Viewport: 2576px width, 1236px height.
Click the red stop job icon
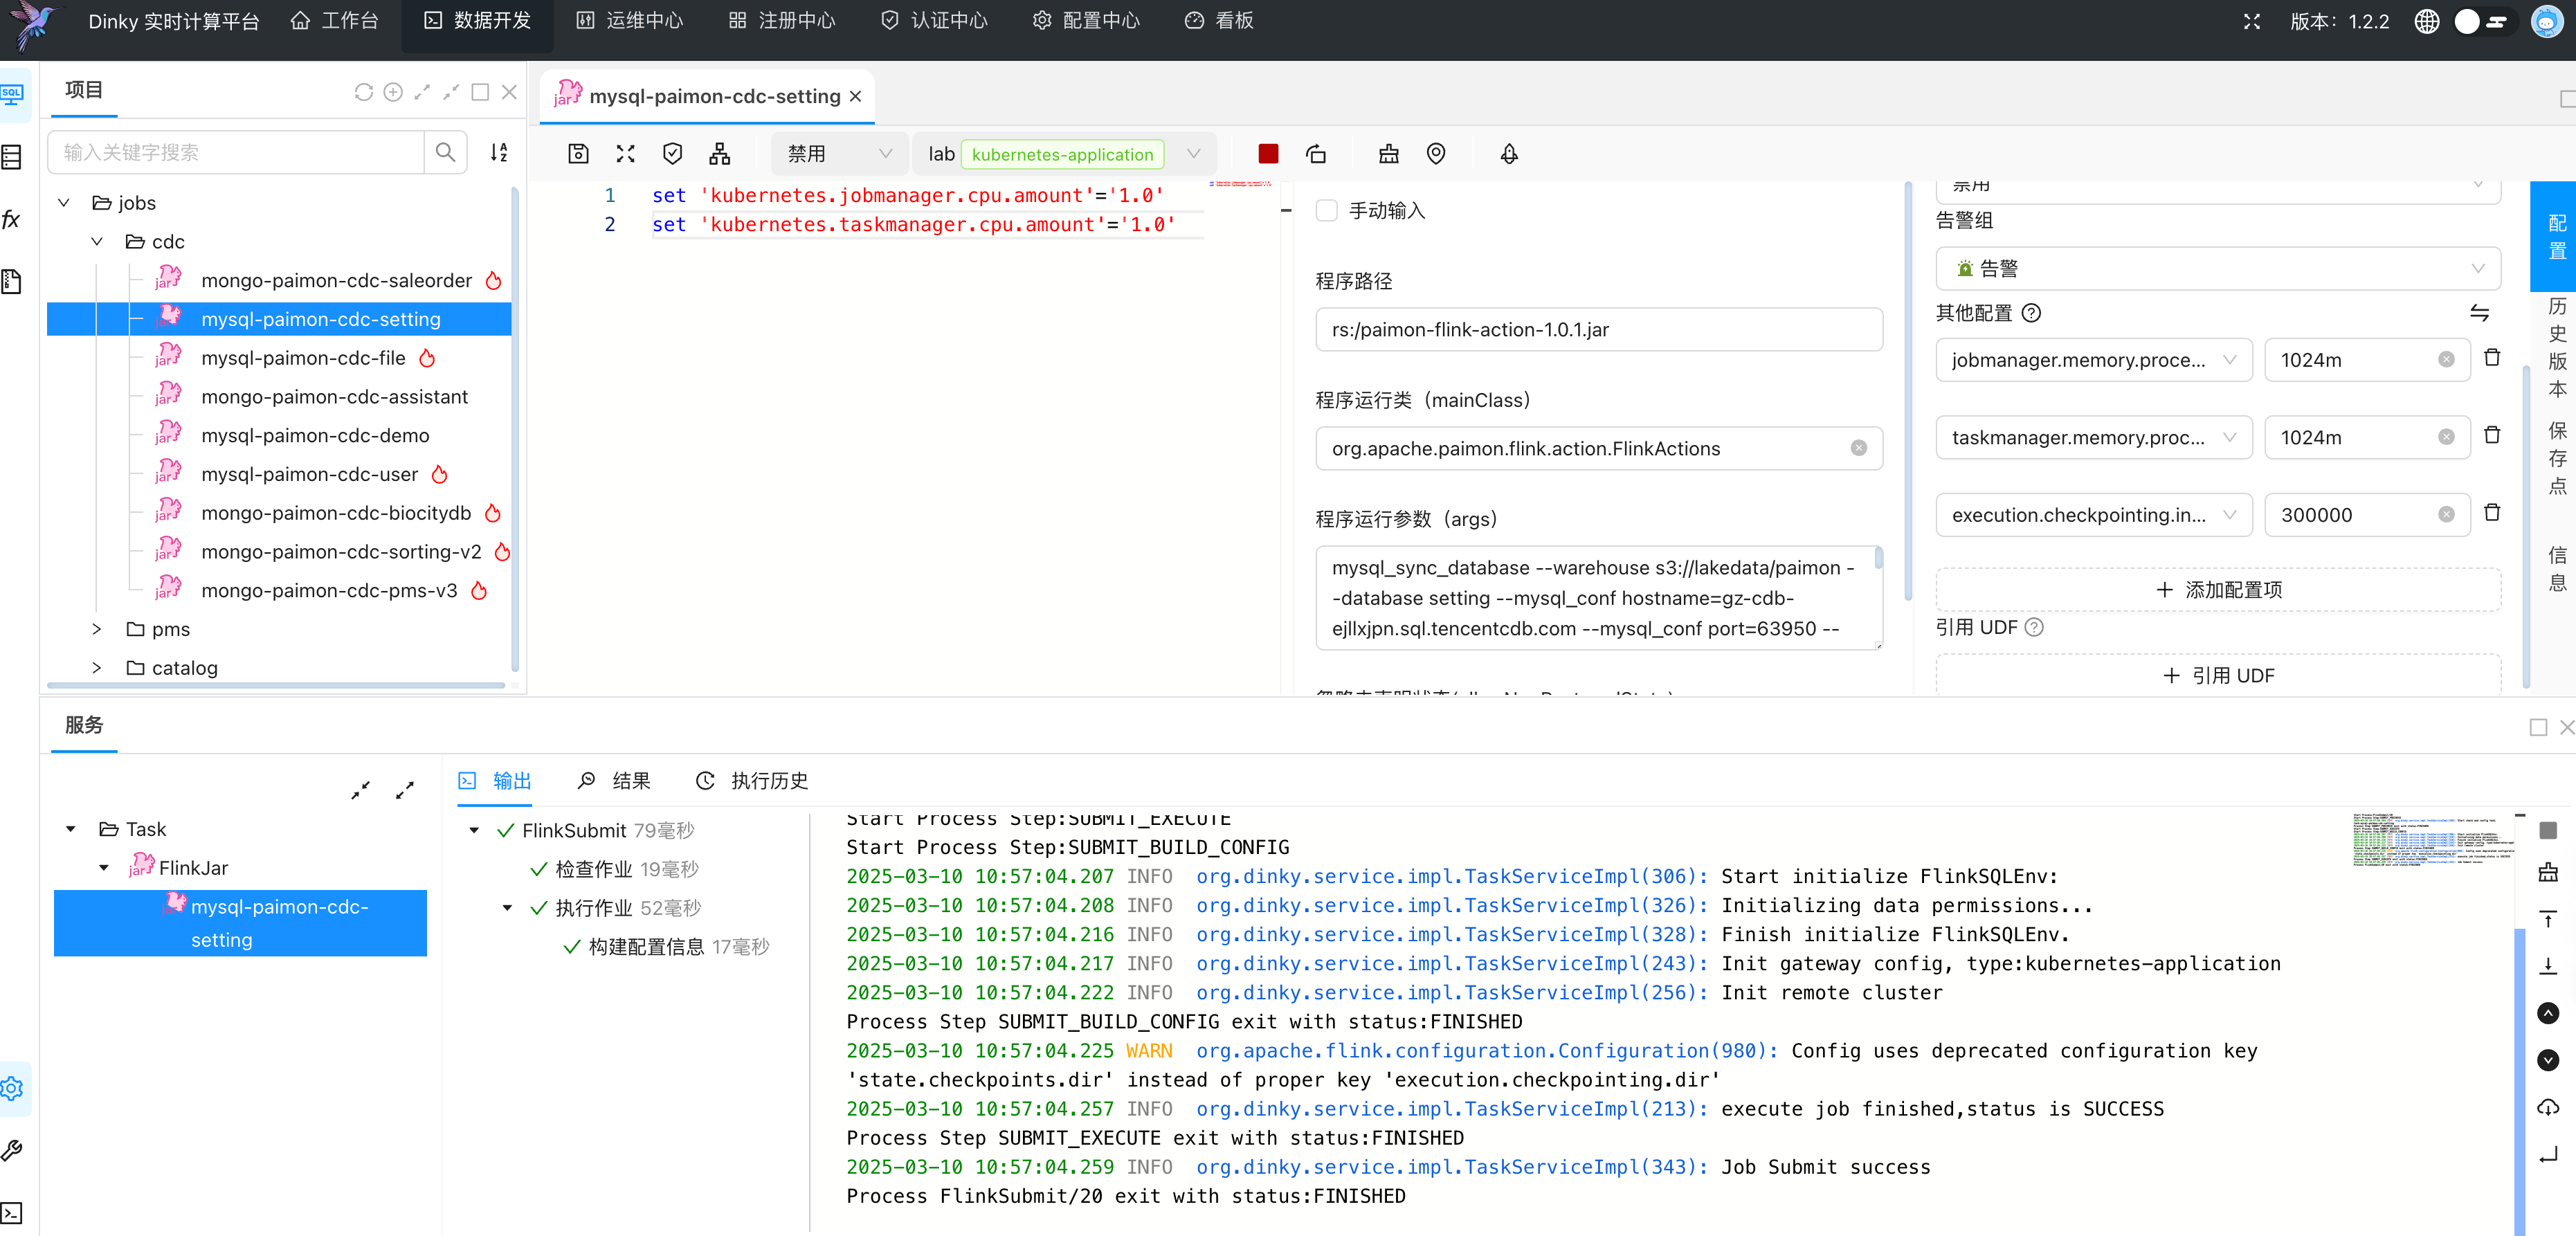pos(1268,154)
